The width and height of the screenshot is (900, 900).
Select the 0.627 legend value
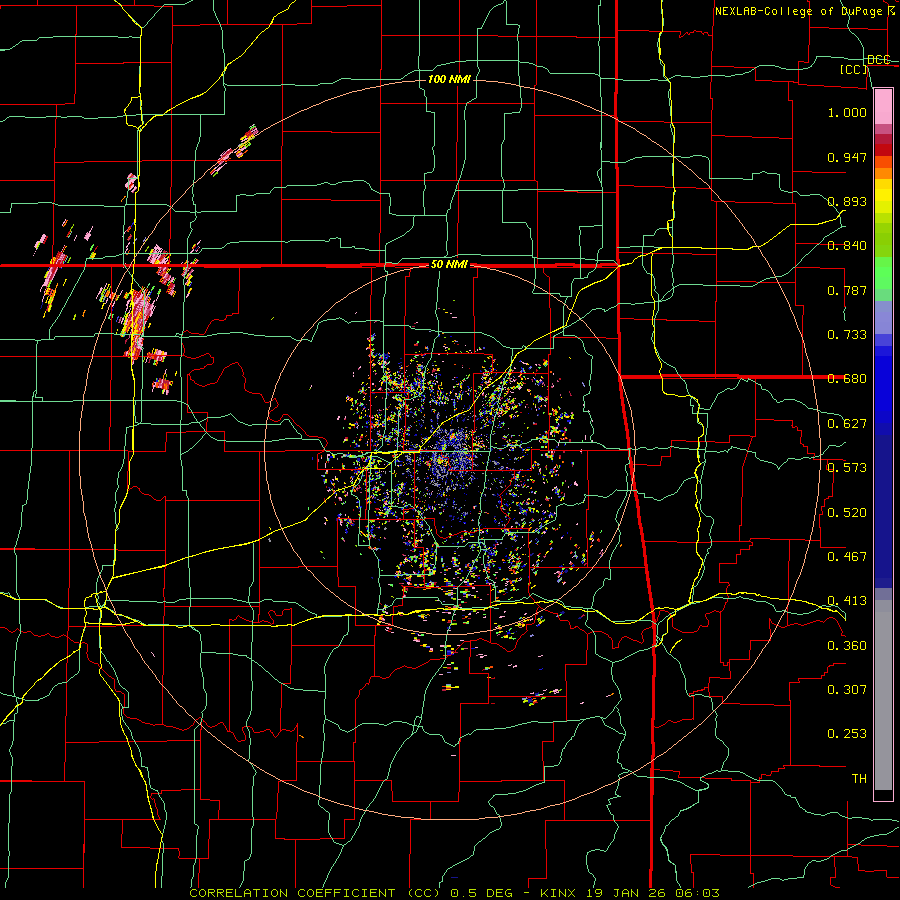[847, 424]
